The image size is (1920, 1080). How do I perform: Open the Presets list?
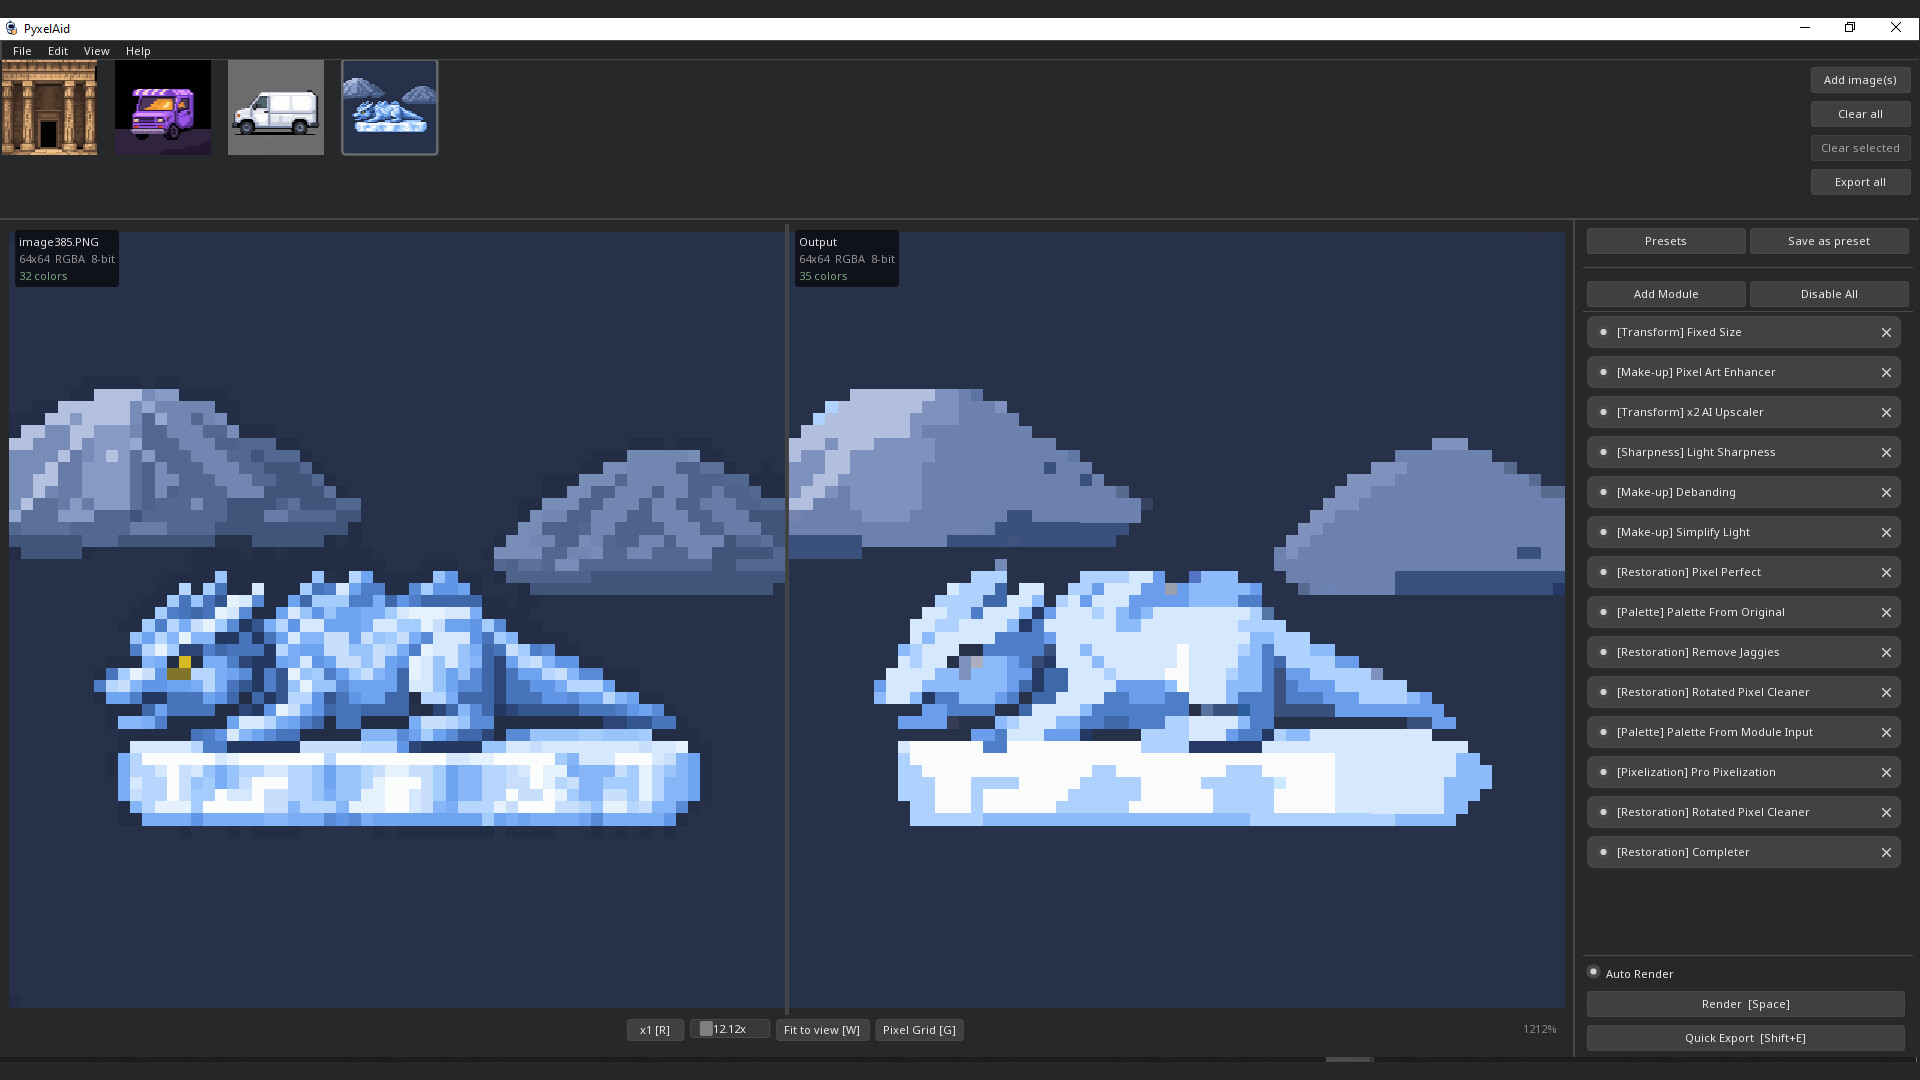(1666, 241)
